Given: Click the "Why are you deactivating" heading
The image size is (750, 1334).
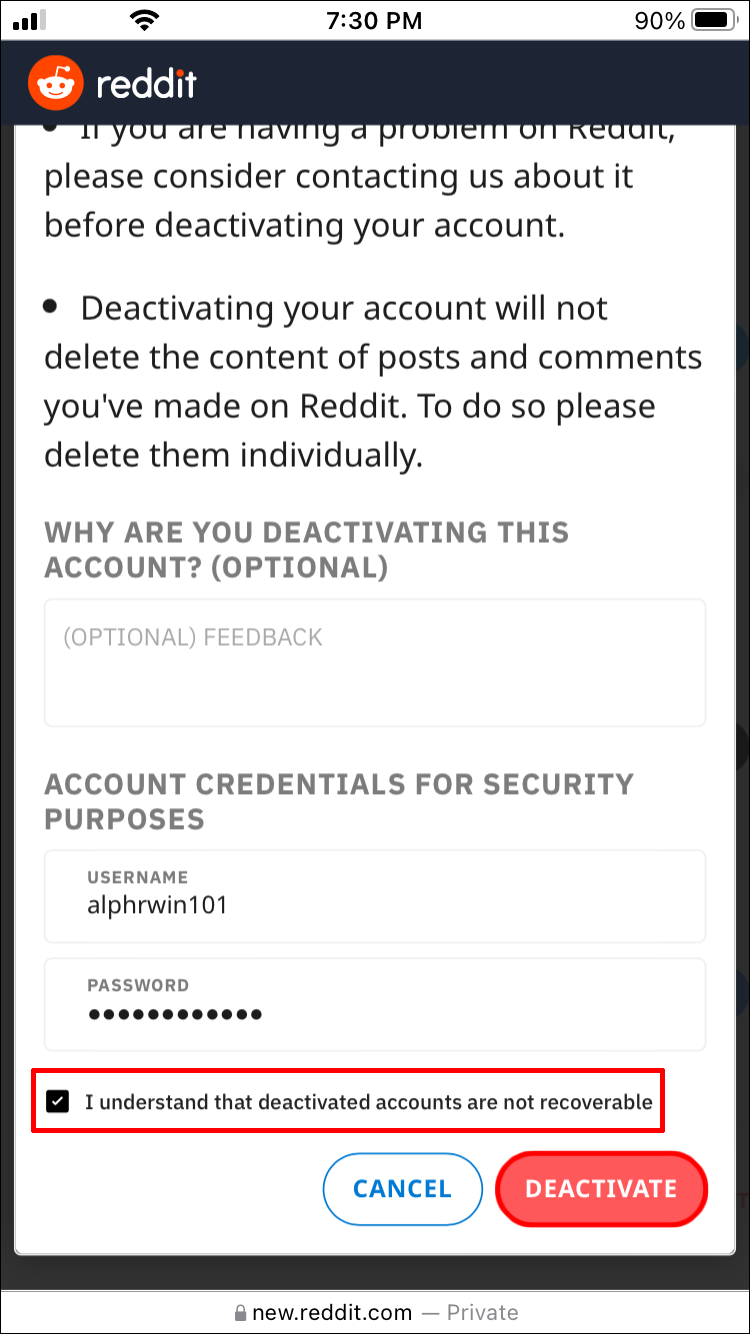Looking at the screenshot, I should click(x=306, y=549).
